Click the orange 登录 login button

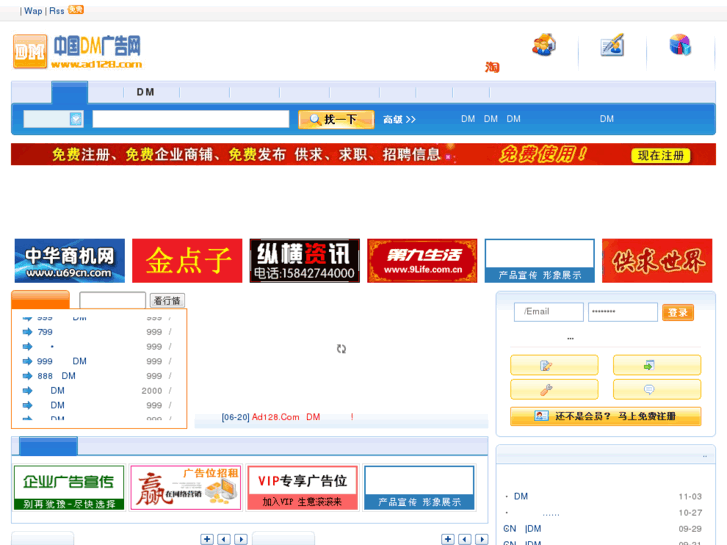678,312
